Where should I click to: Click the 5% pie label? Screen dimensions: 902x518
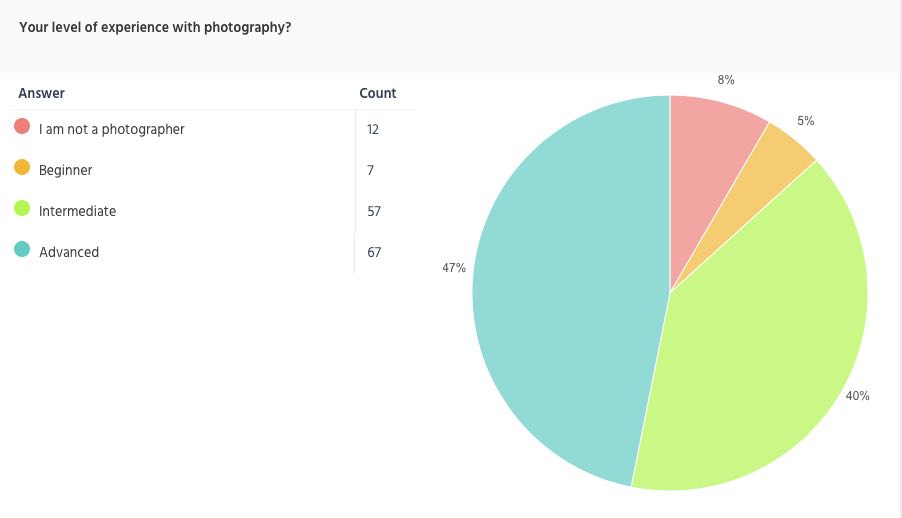pyautogui.click(x=805, y=121)
